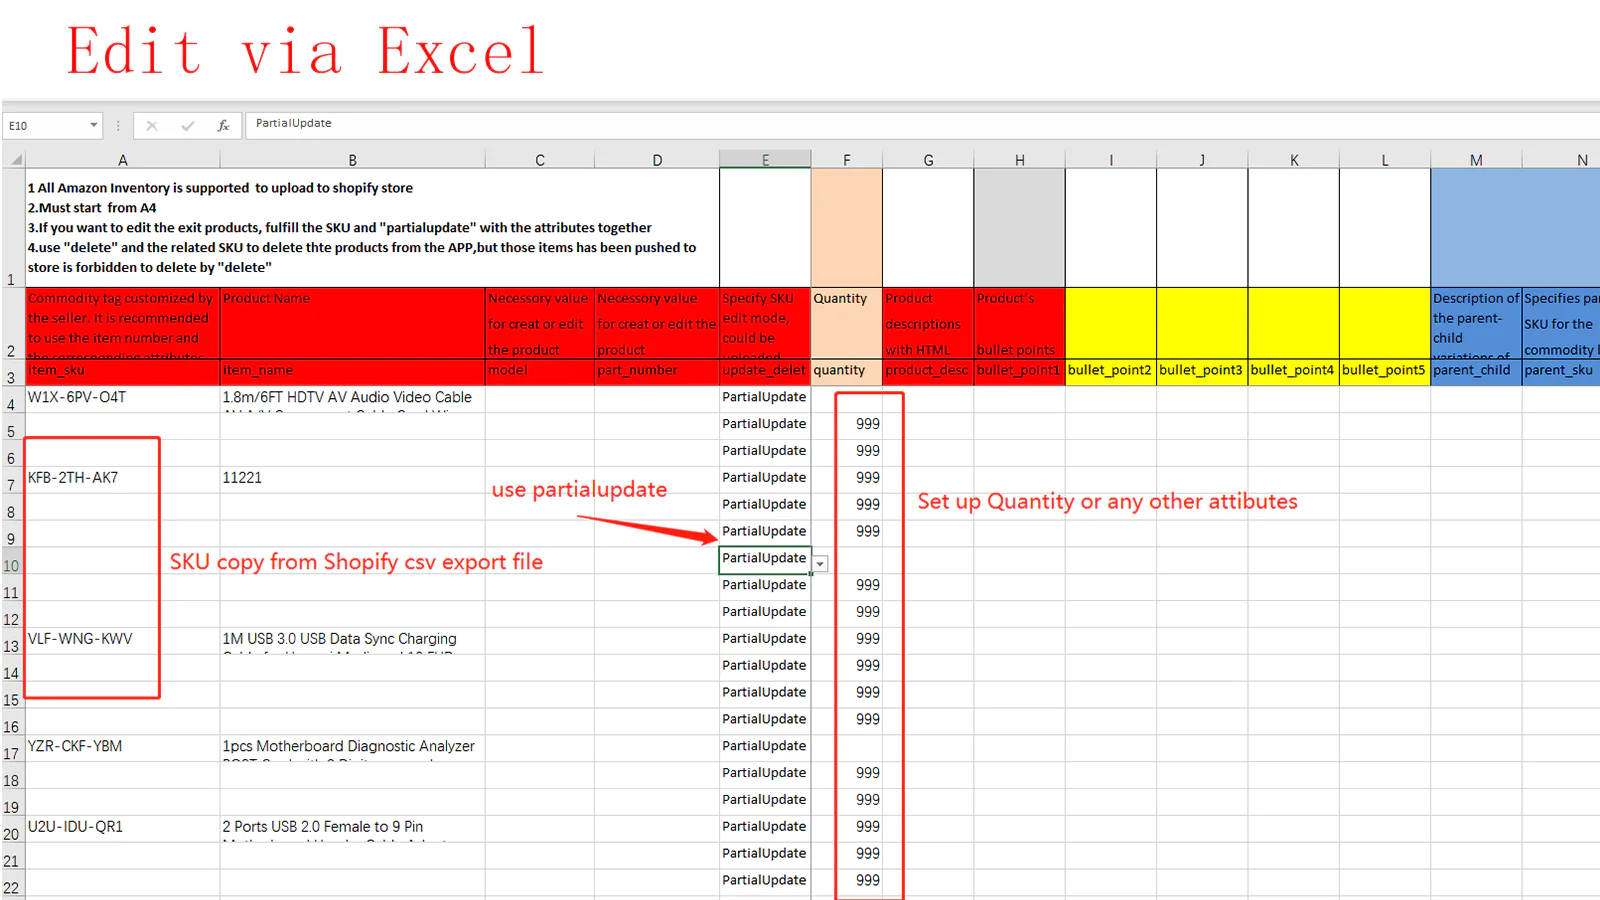This screenshot has height=900, width=1600.
Task: Select column M header
Action: click(1475, 160)
